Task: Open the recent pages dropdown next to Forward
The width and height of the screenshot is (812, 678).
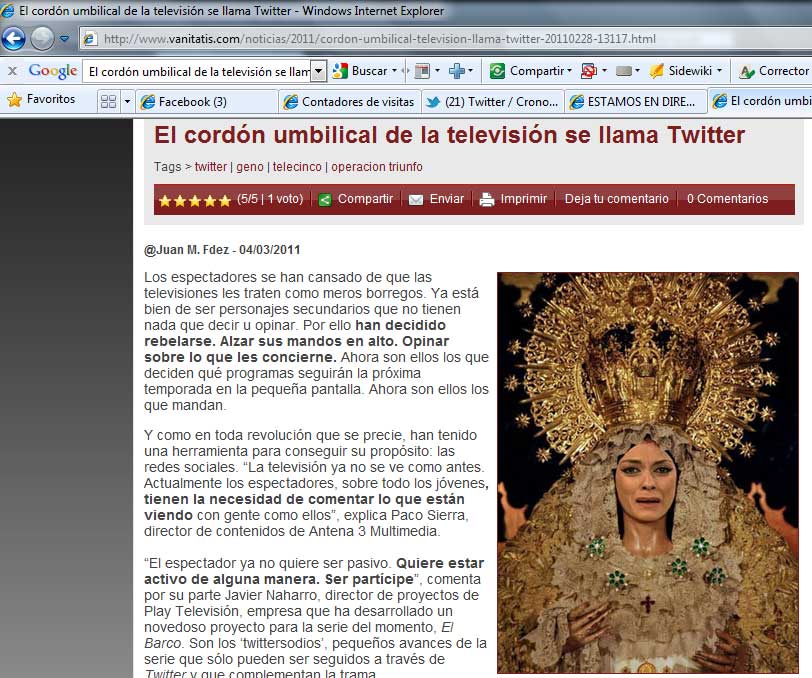Action: 64,39
